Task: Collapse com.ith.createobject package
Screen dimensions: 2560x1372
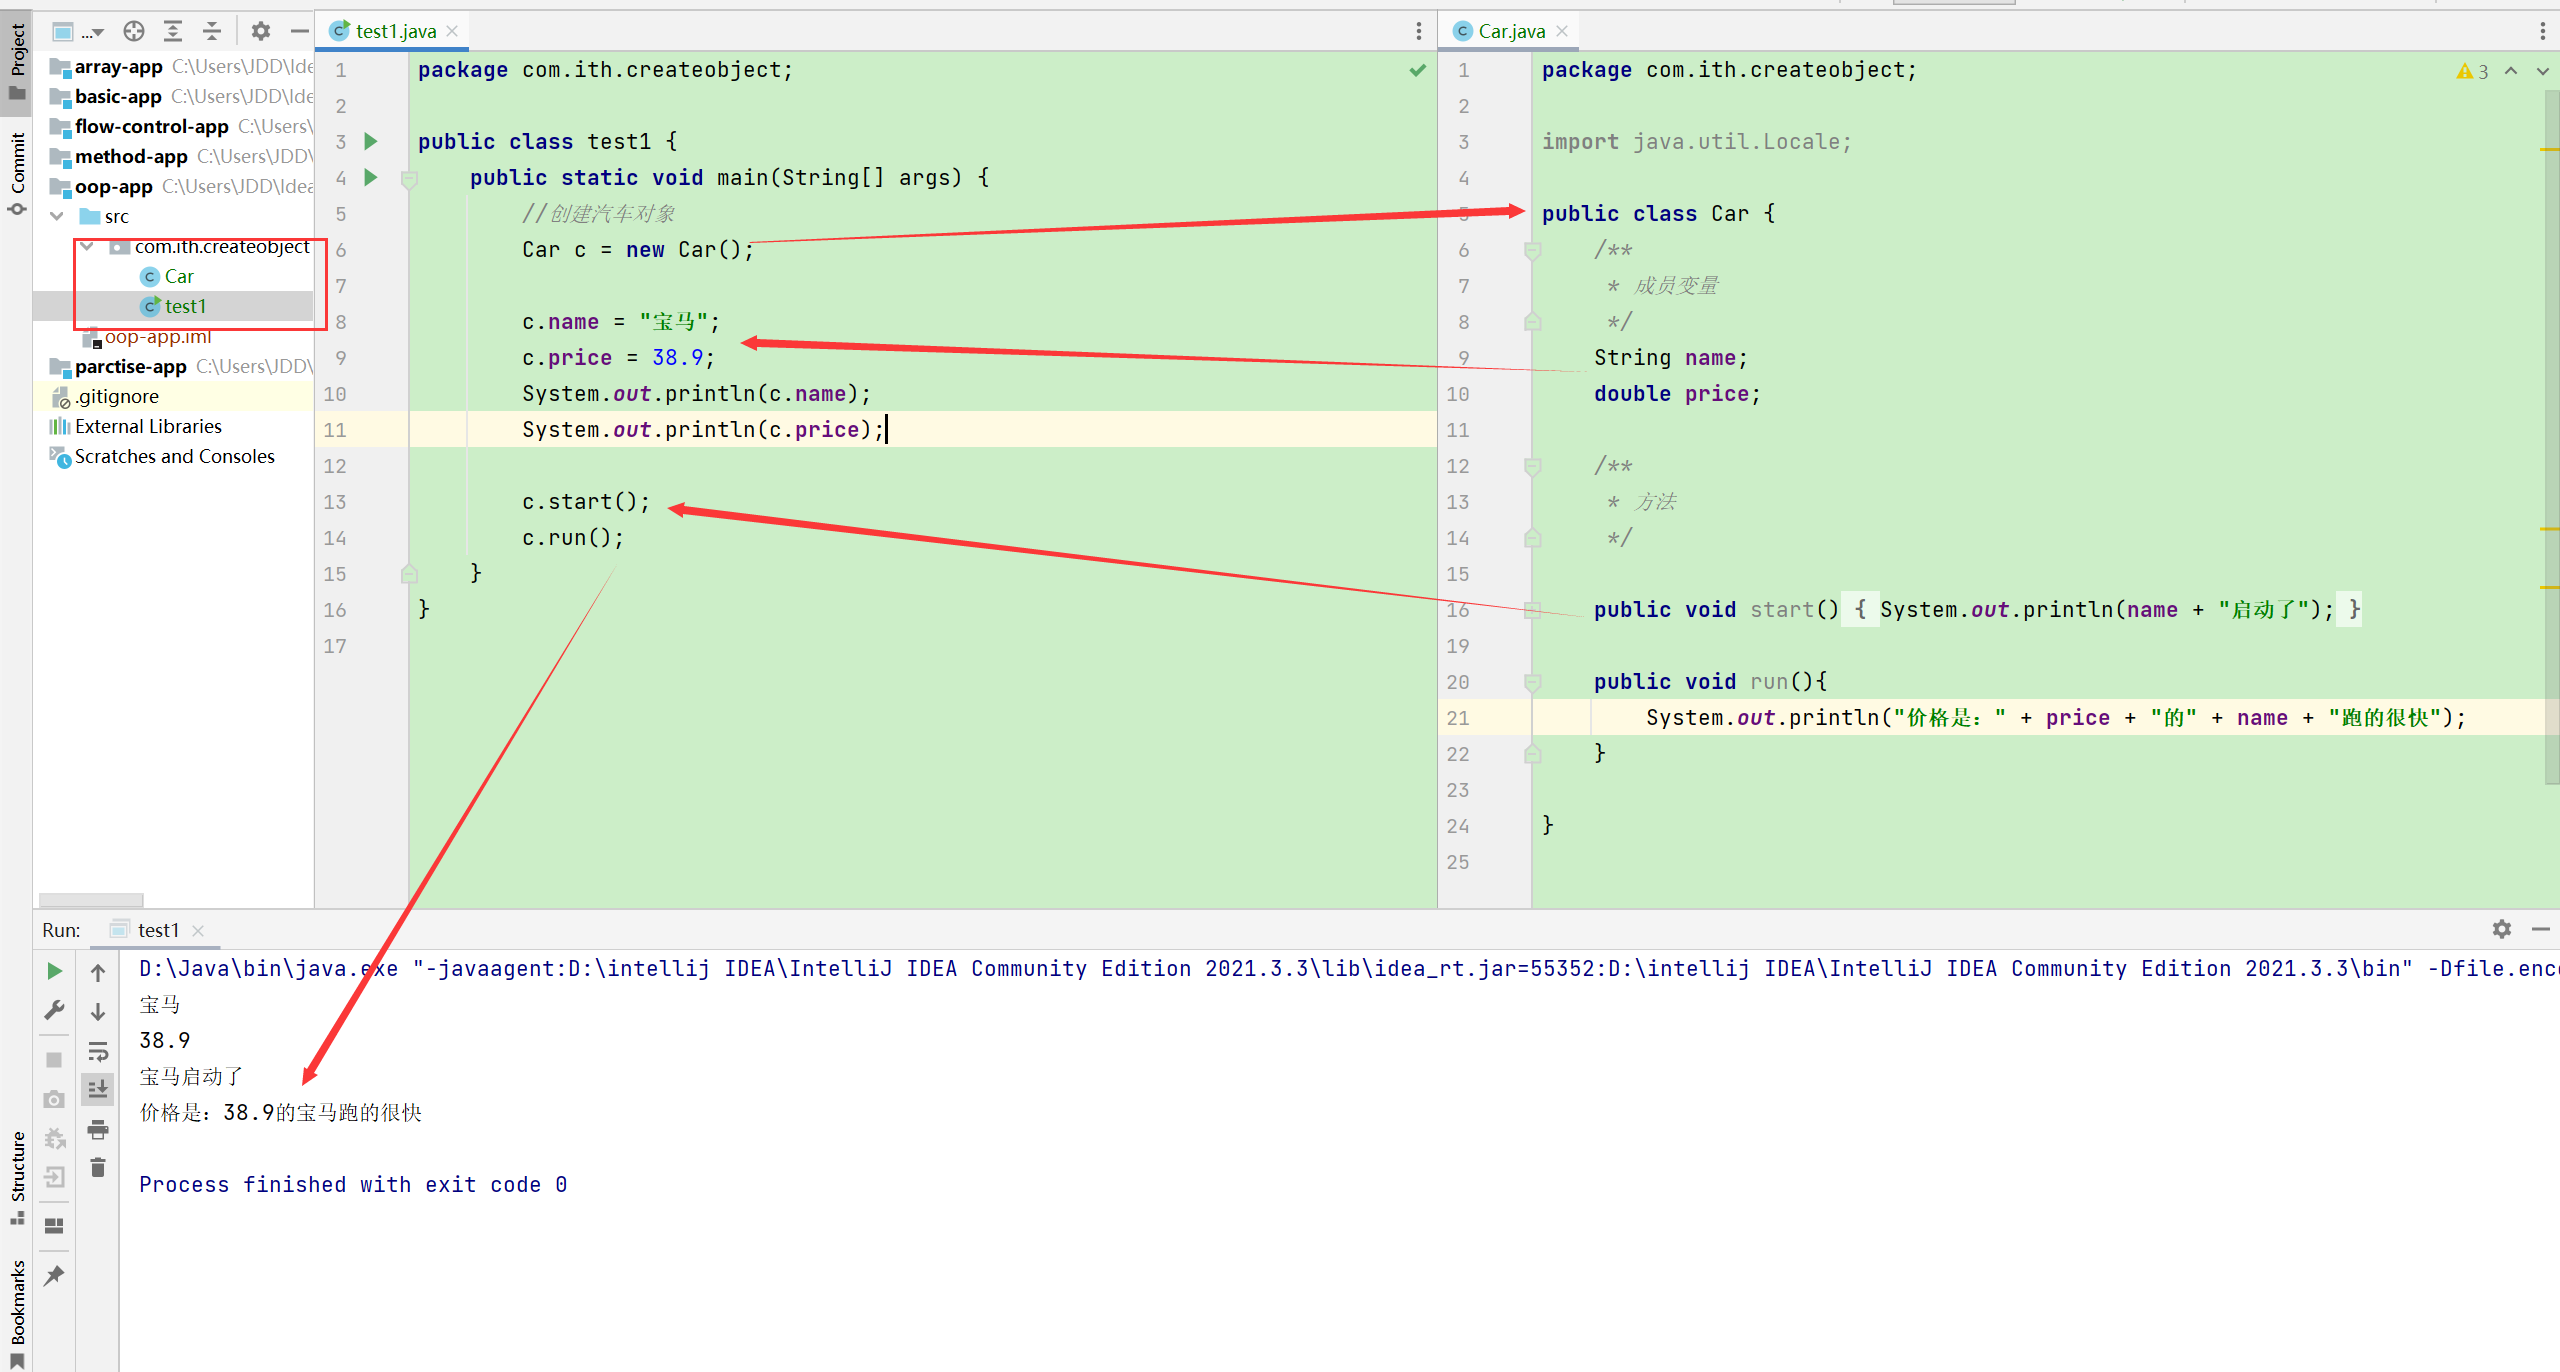Action: coord(87,246)
